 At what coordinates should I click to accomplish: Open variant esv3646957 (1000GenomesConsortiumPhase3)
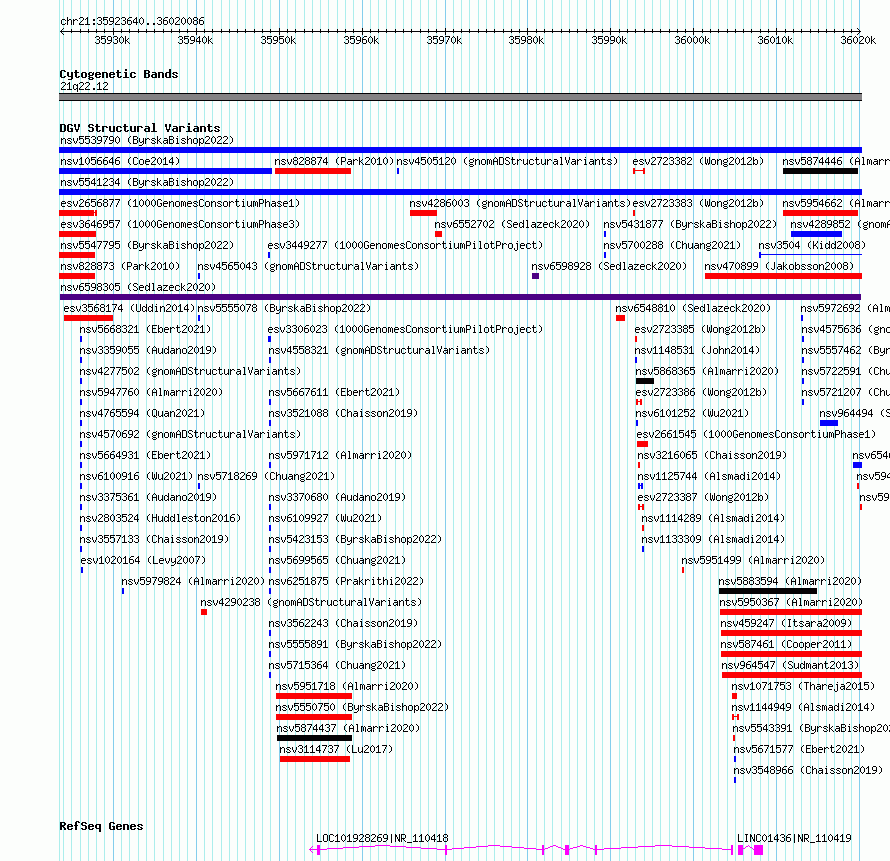180,224
